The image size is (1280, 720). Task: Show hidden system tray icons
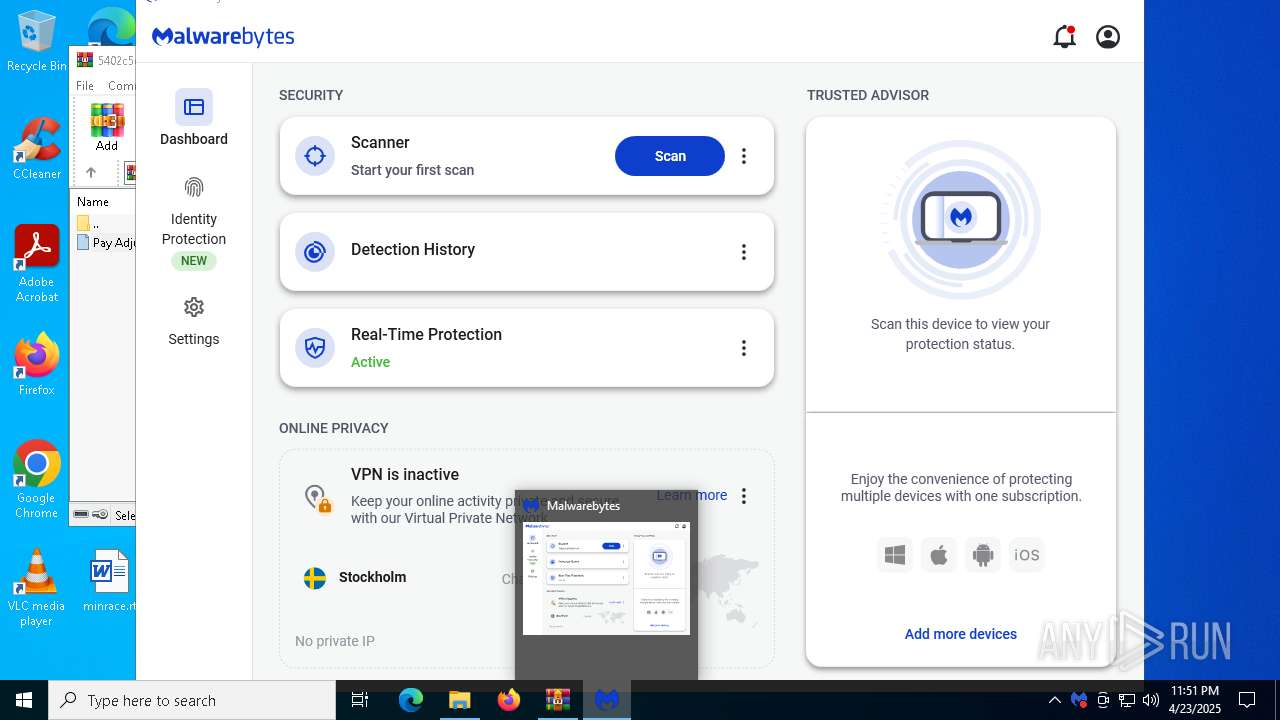point(1055,700)
